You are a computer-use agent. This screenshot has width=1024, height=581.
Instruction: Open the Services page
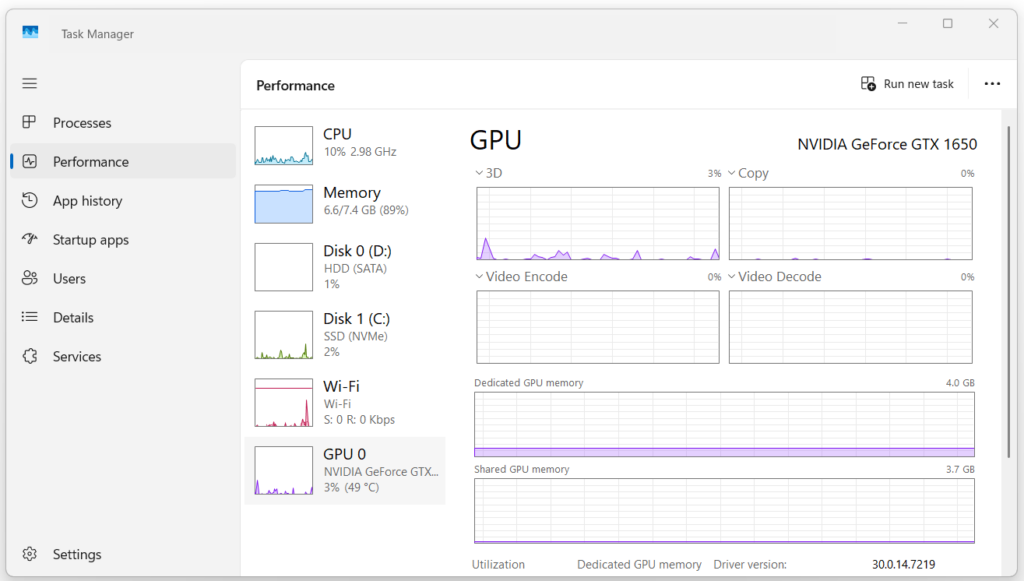(77, 356)
